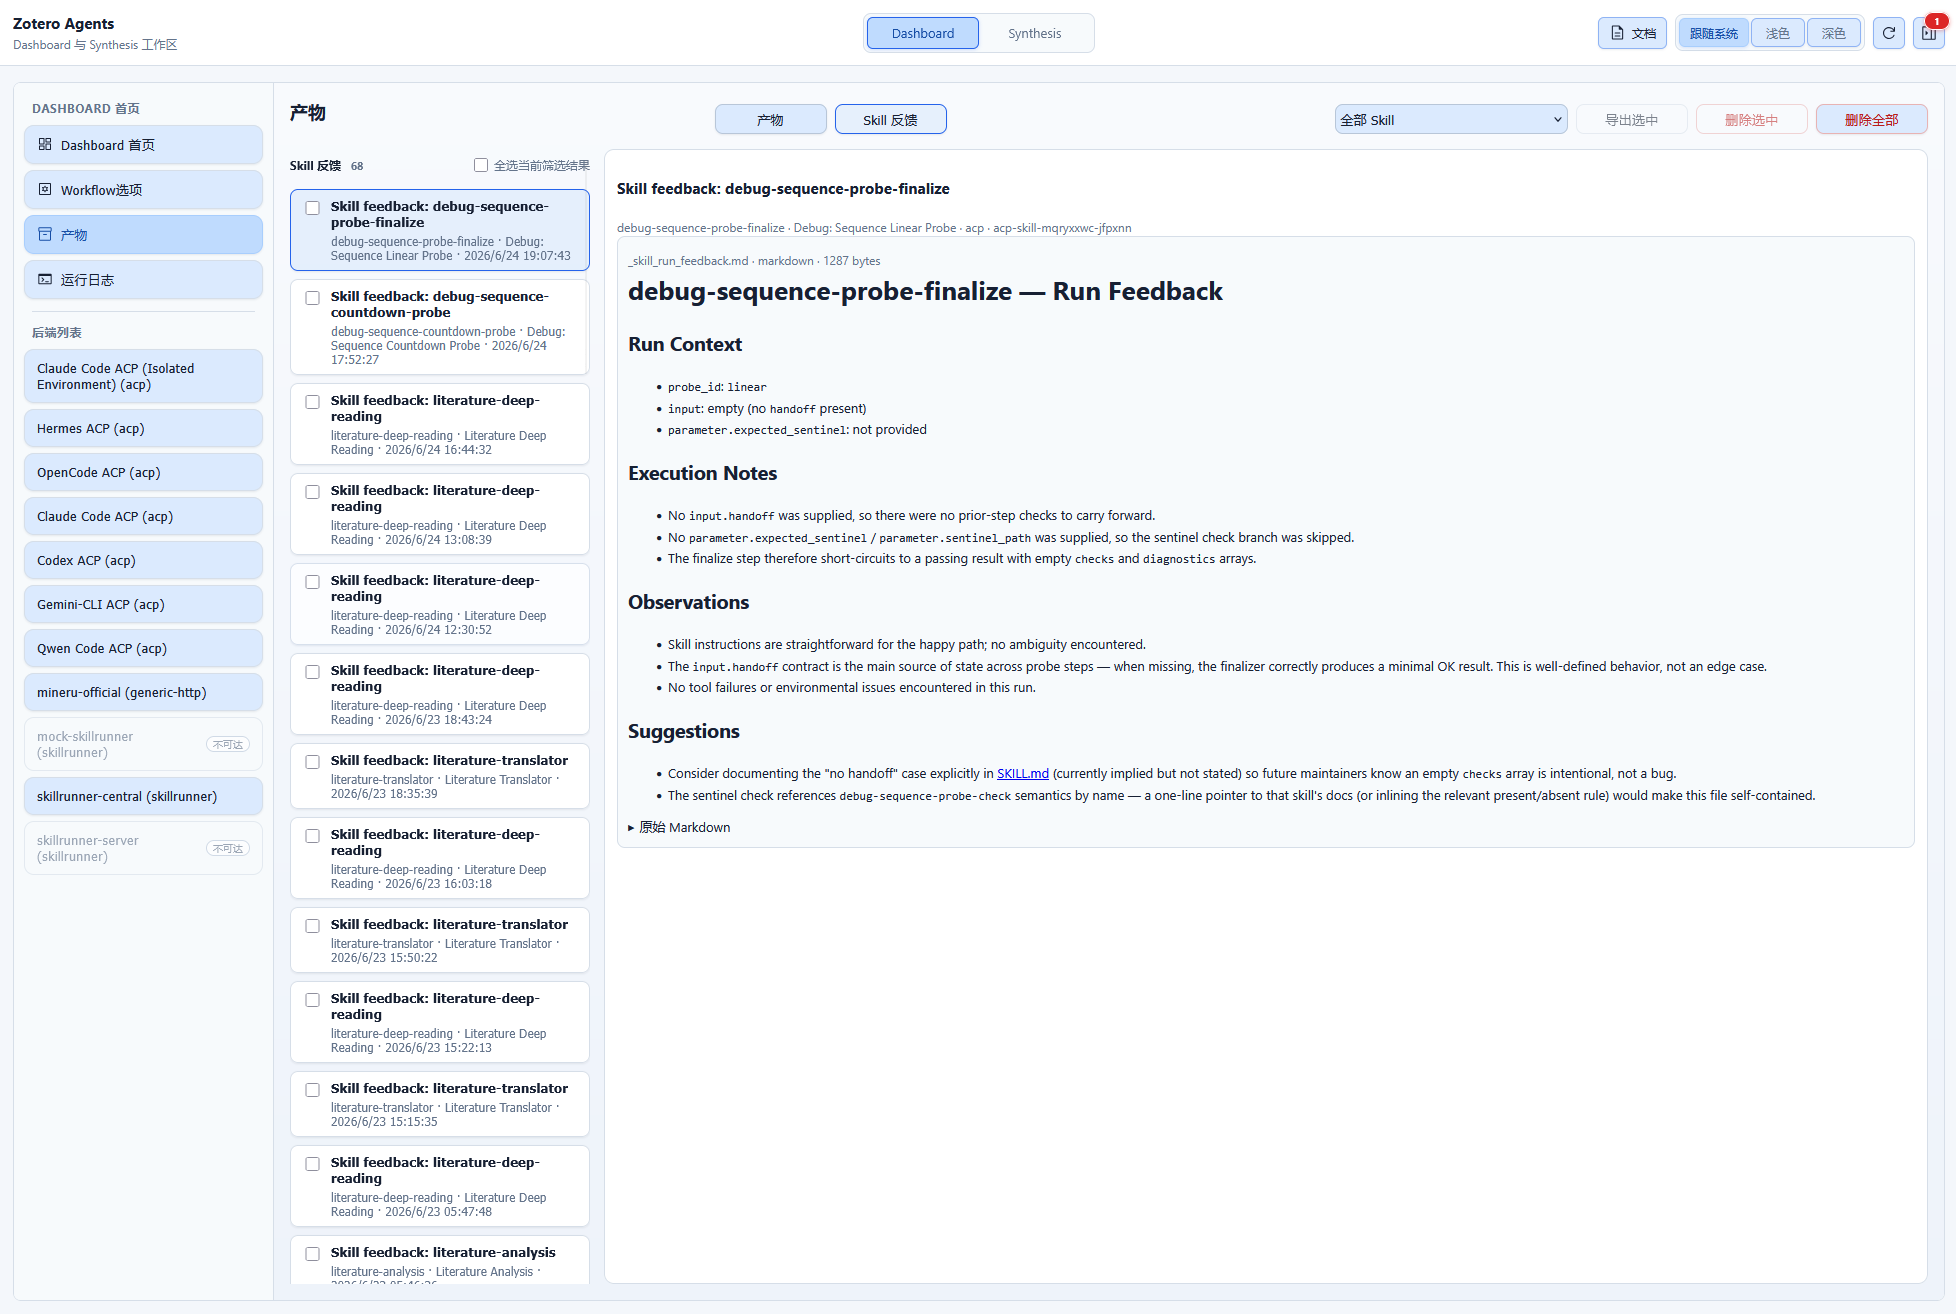The image size is (1956, 1314).
Task: Check literature-translator 15:50:22 entry checkbox
Action: (313, 926)
